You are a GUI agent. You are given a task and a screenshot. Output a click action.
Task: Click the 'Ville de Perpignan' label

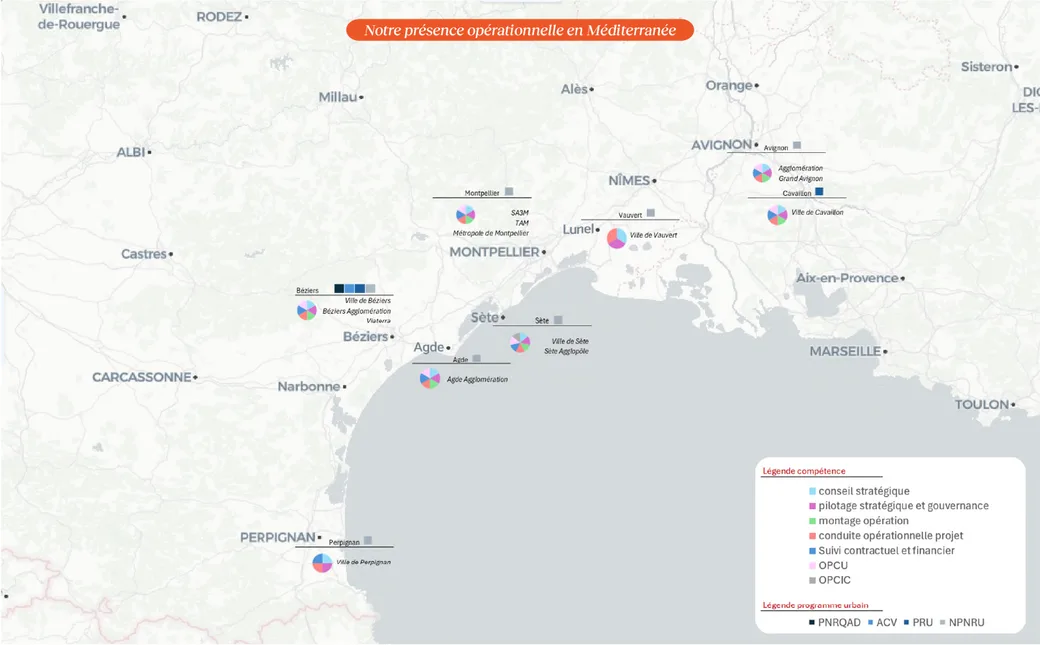(x=363, y=562)
